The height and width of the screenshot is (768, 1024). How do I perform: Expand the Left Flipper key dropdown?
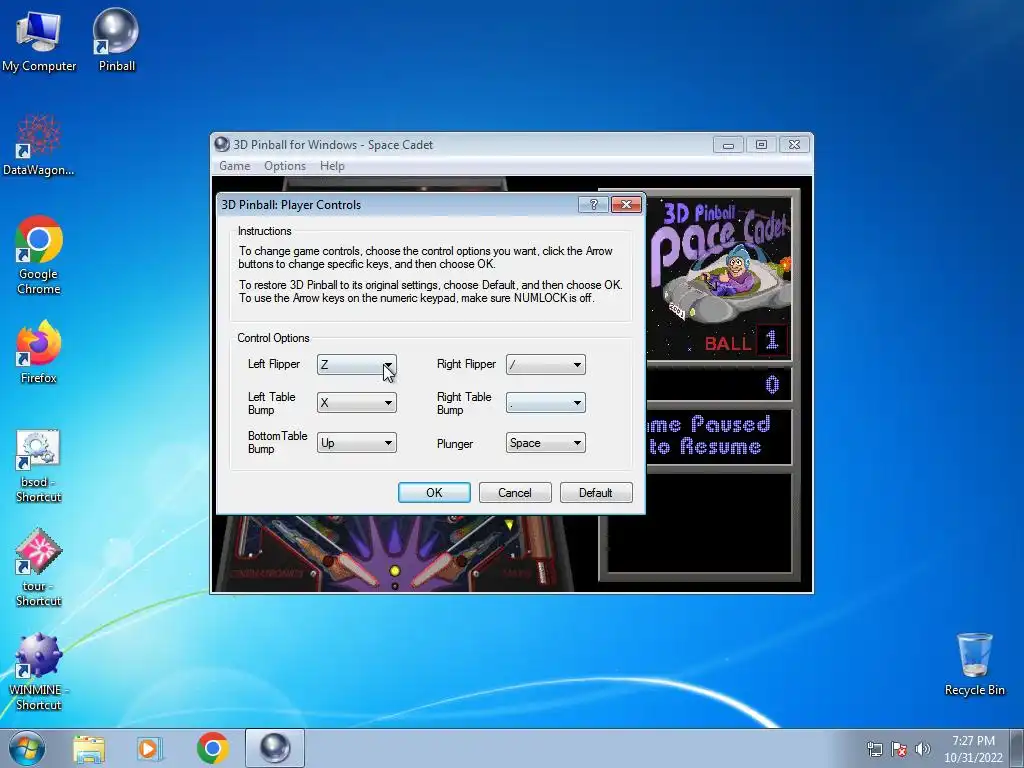coord(357,364)
